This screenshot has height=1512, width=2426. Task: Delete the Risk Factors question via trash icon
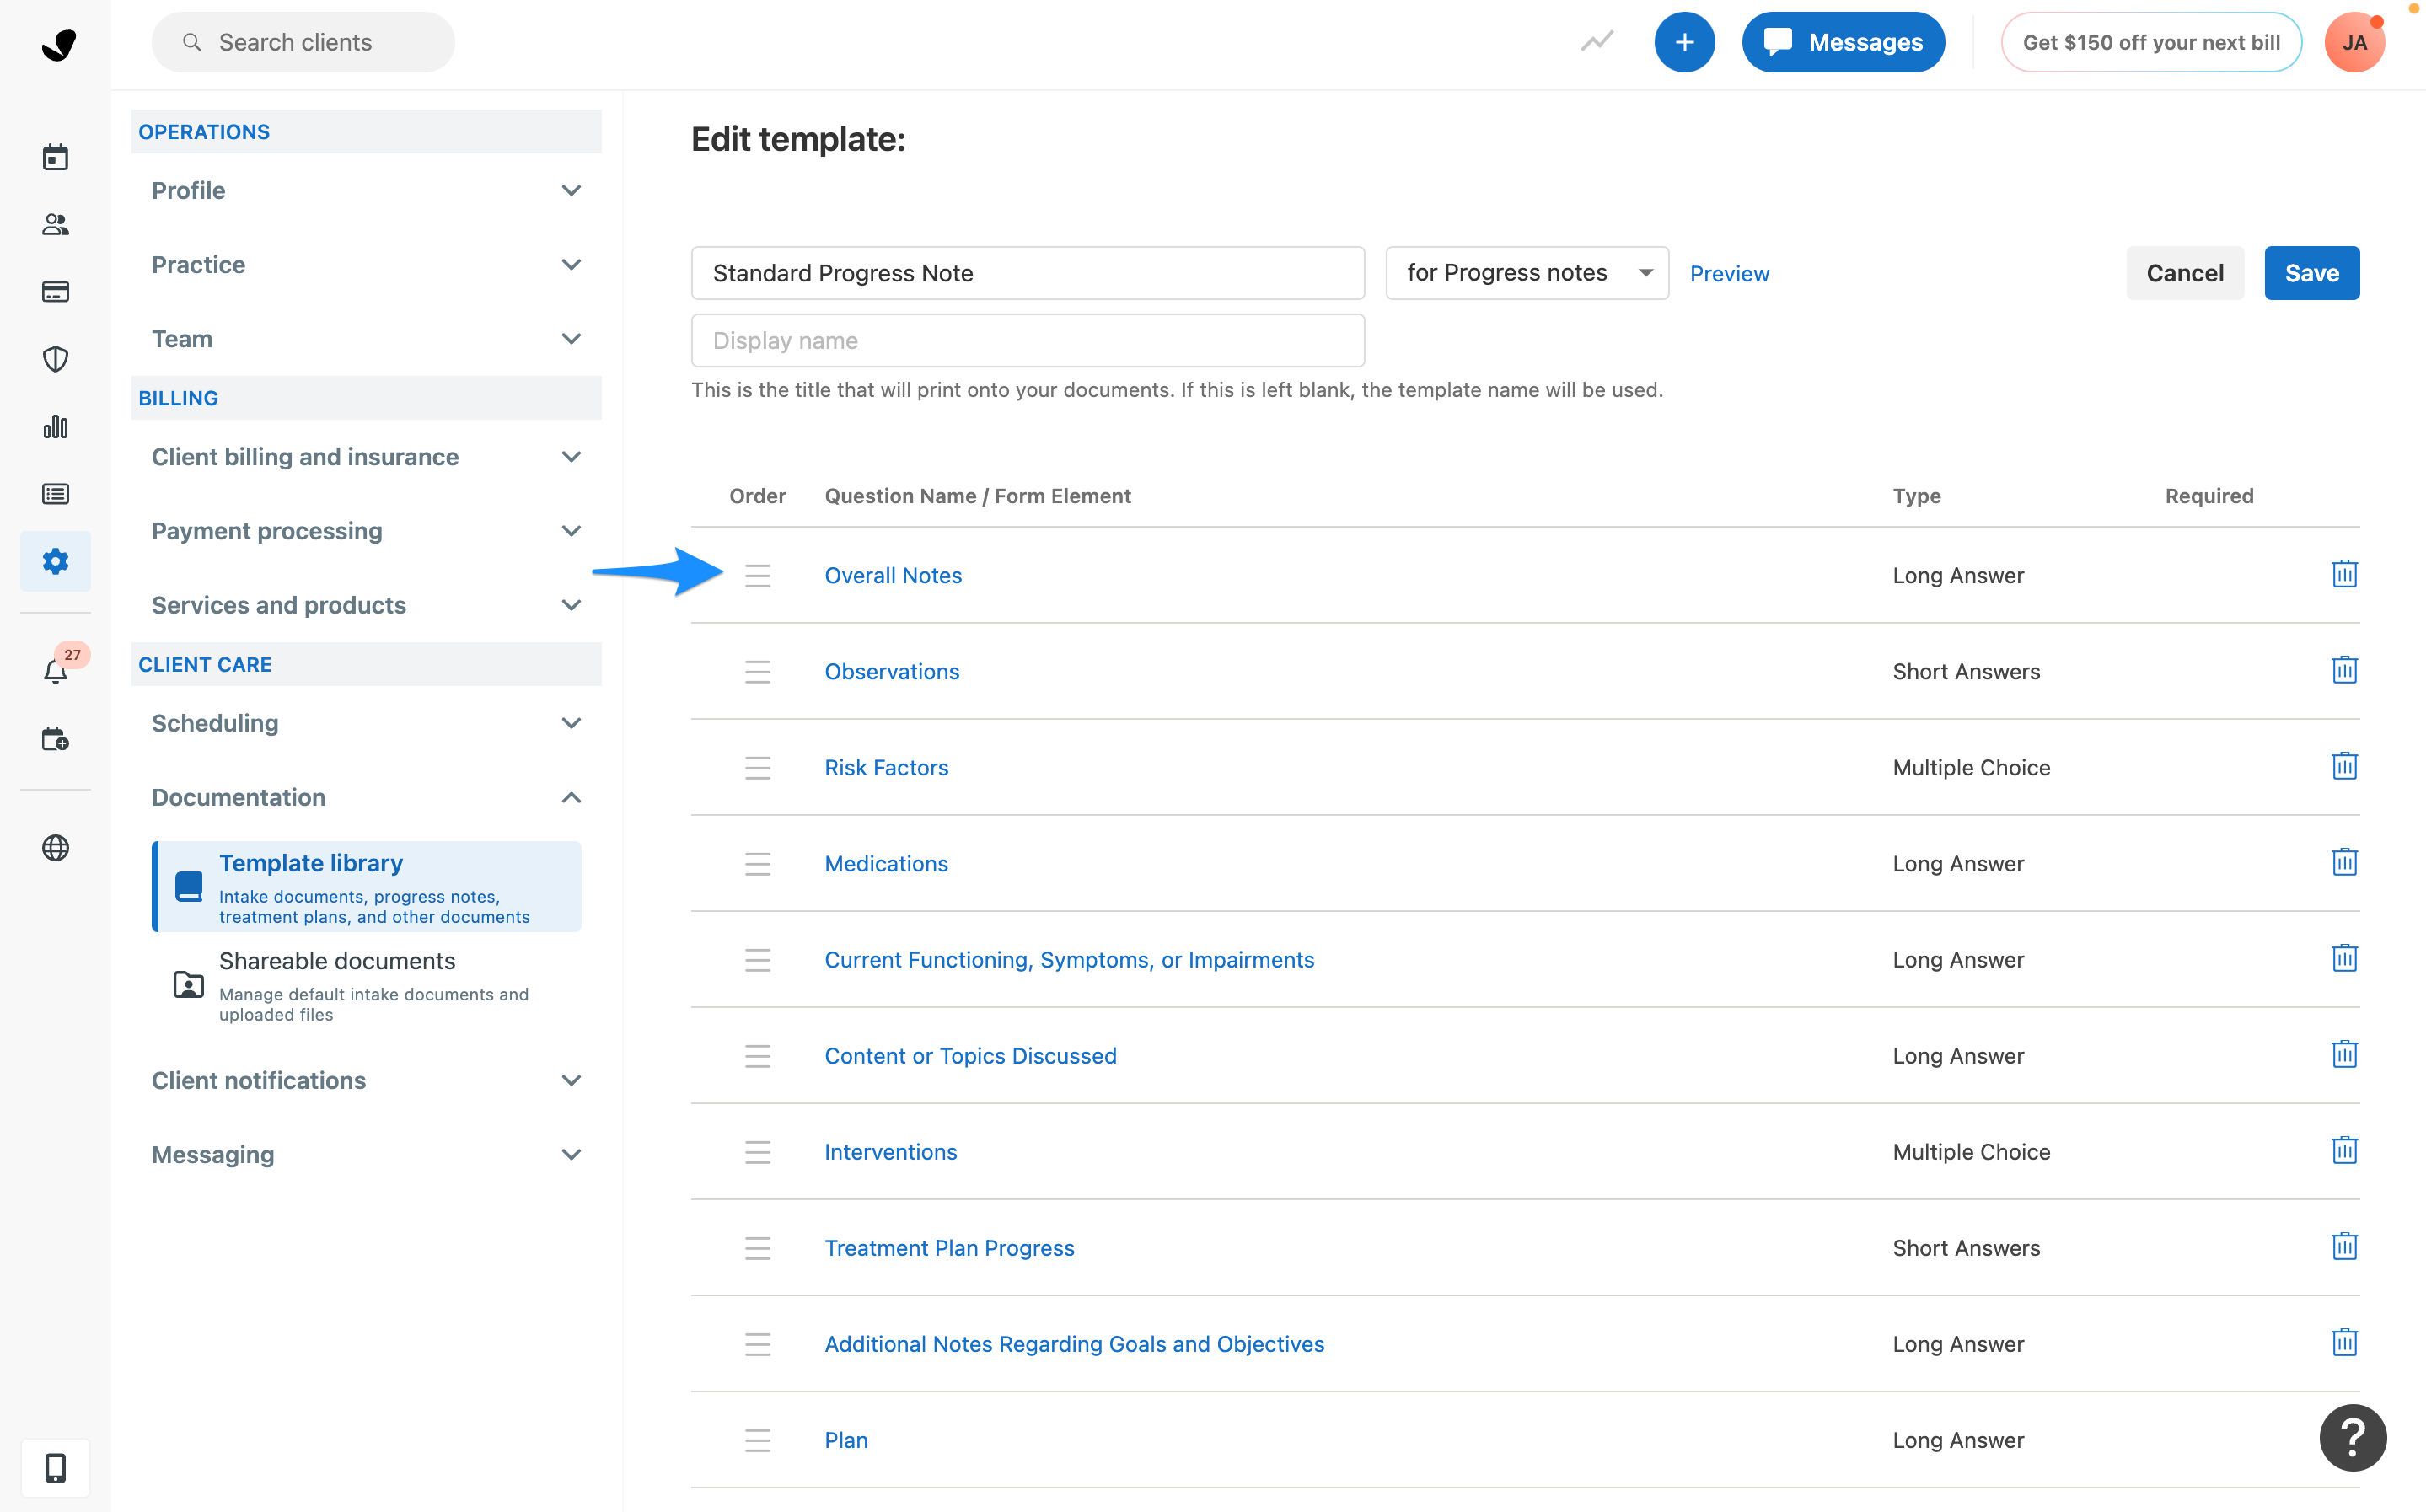[2345, 765]
